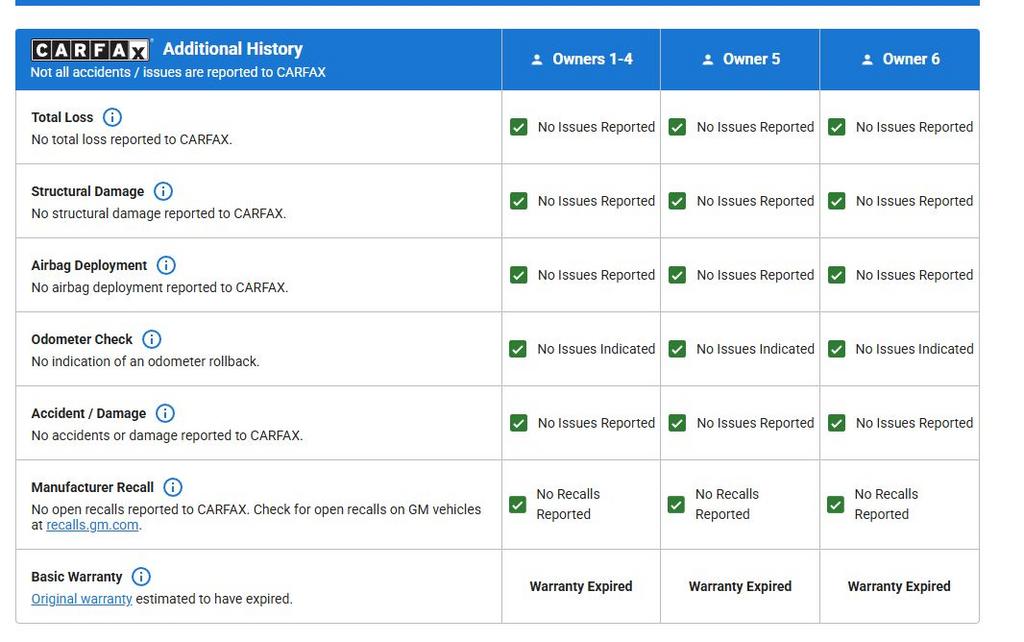Image resolution: width=1024 pixels, height=642 pixels.
Task: Click the Basic Warranty info icon
Action: click(x=141, y=577)
